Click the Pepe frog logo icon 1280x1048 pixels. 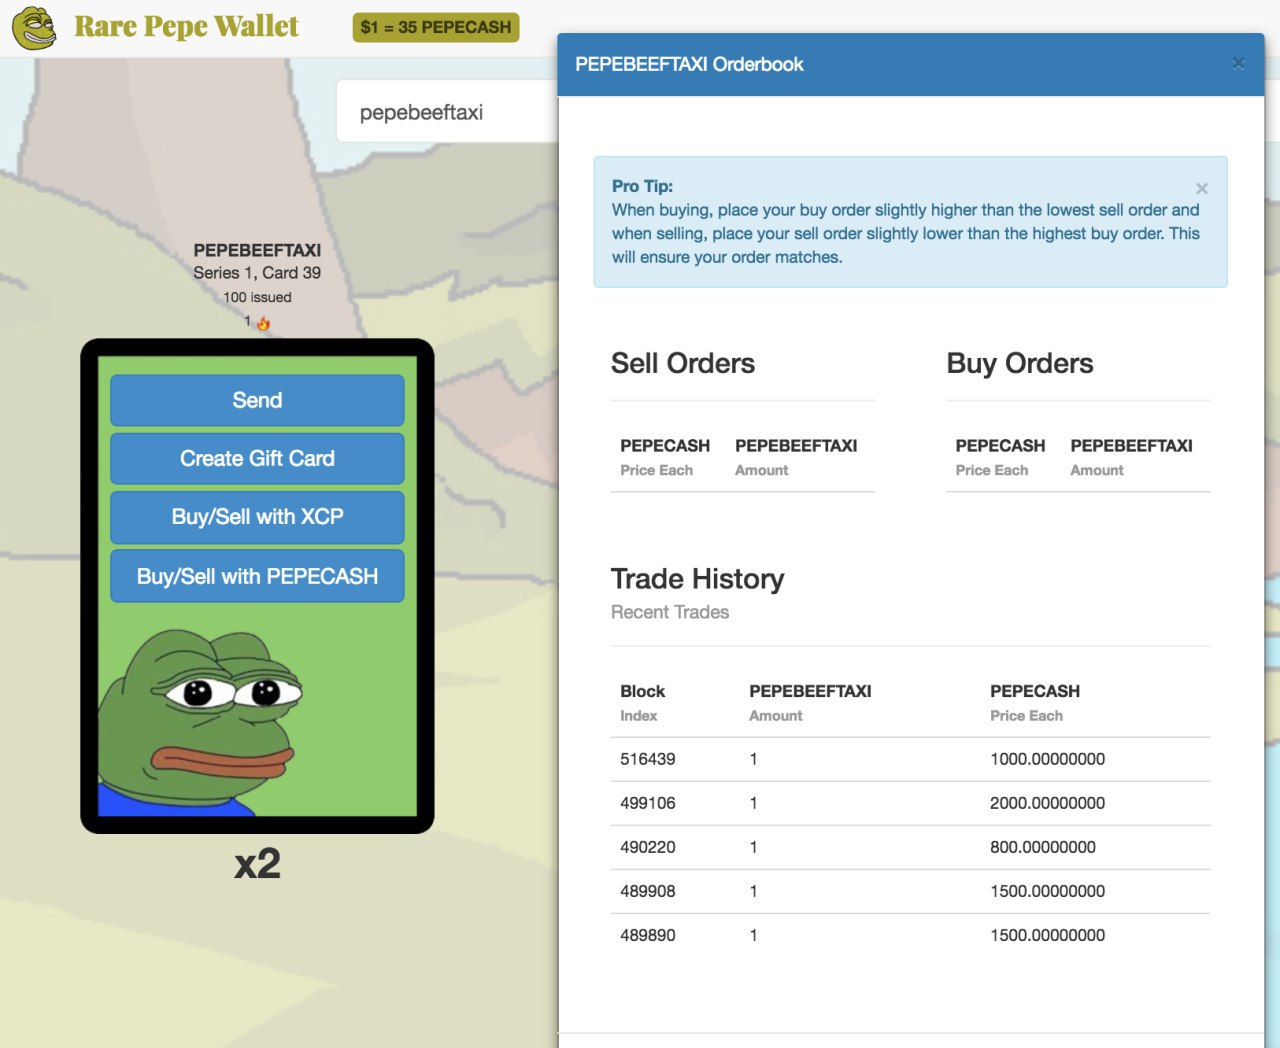34,28
